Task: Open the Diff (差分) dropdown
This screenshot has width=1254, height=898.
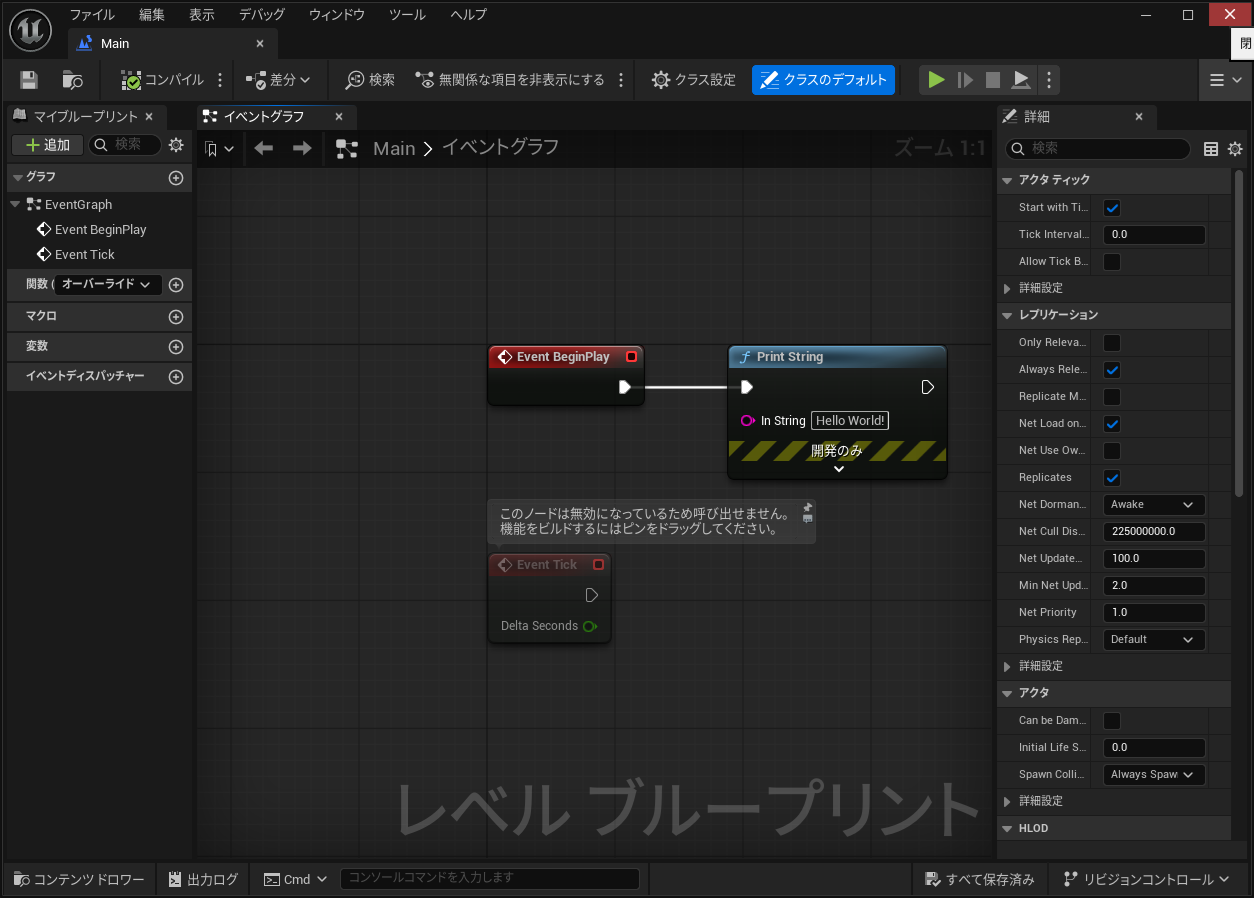Action: (278, 80)
